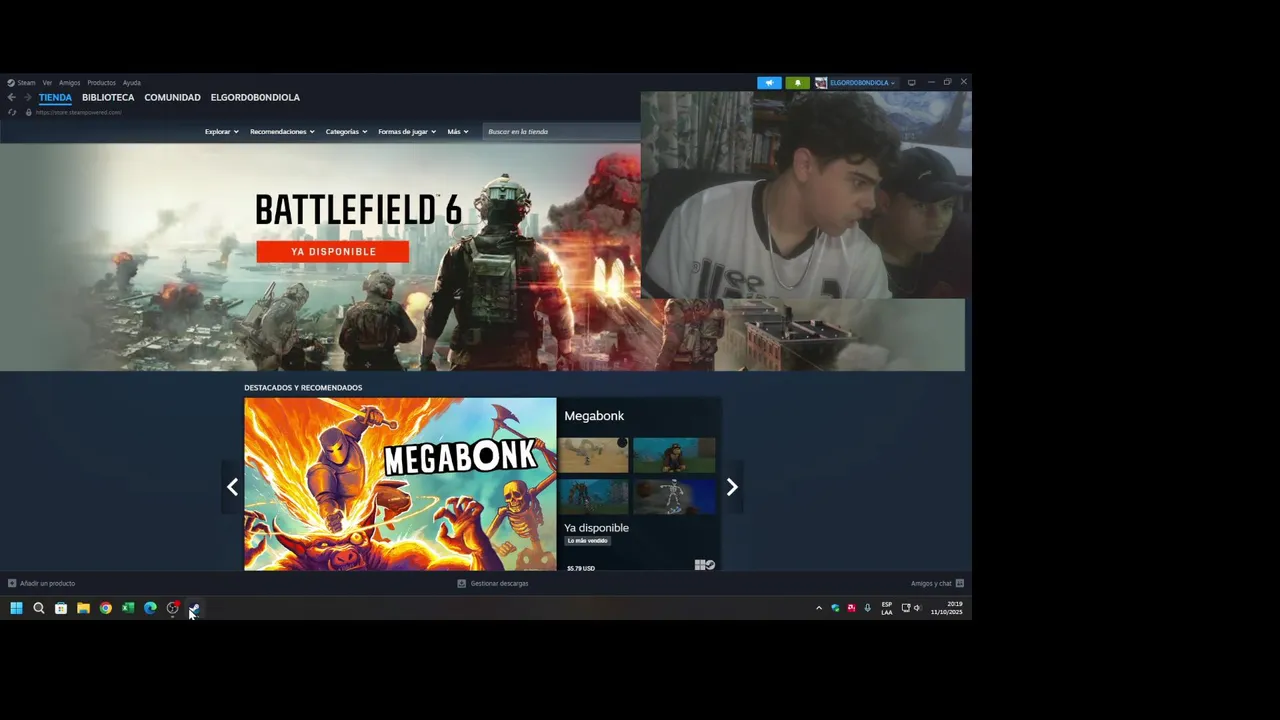
Task: Open Windows taskbar search
Action: coord(39,608)
